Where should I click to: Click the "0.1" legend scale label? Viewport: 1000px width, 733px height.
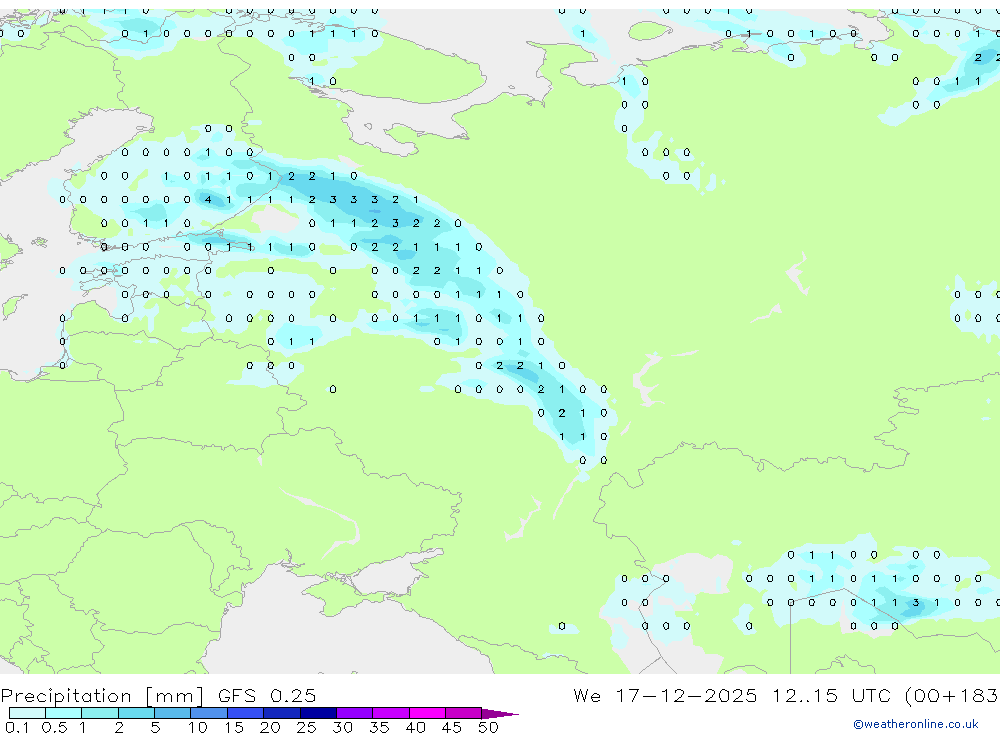[x=17, y=727]
